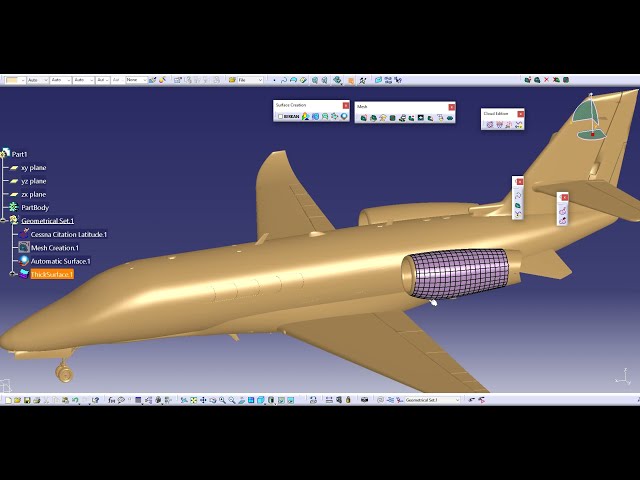
Task: Click the first Mesh toolbar icon
Action: [363, 118]
